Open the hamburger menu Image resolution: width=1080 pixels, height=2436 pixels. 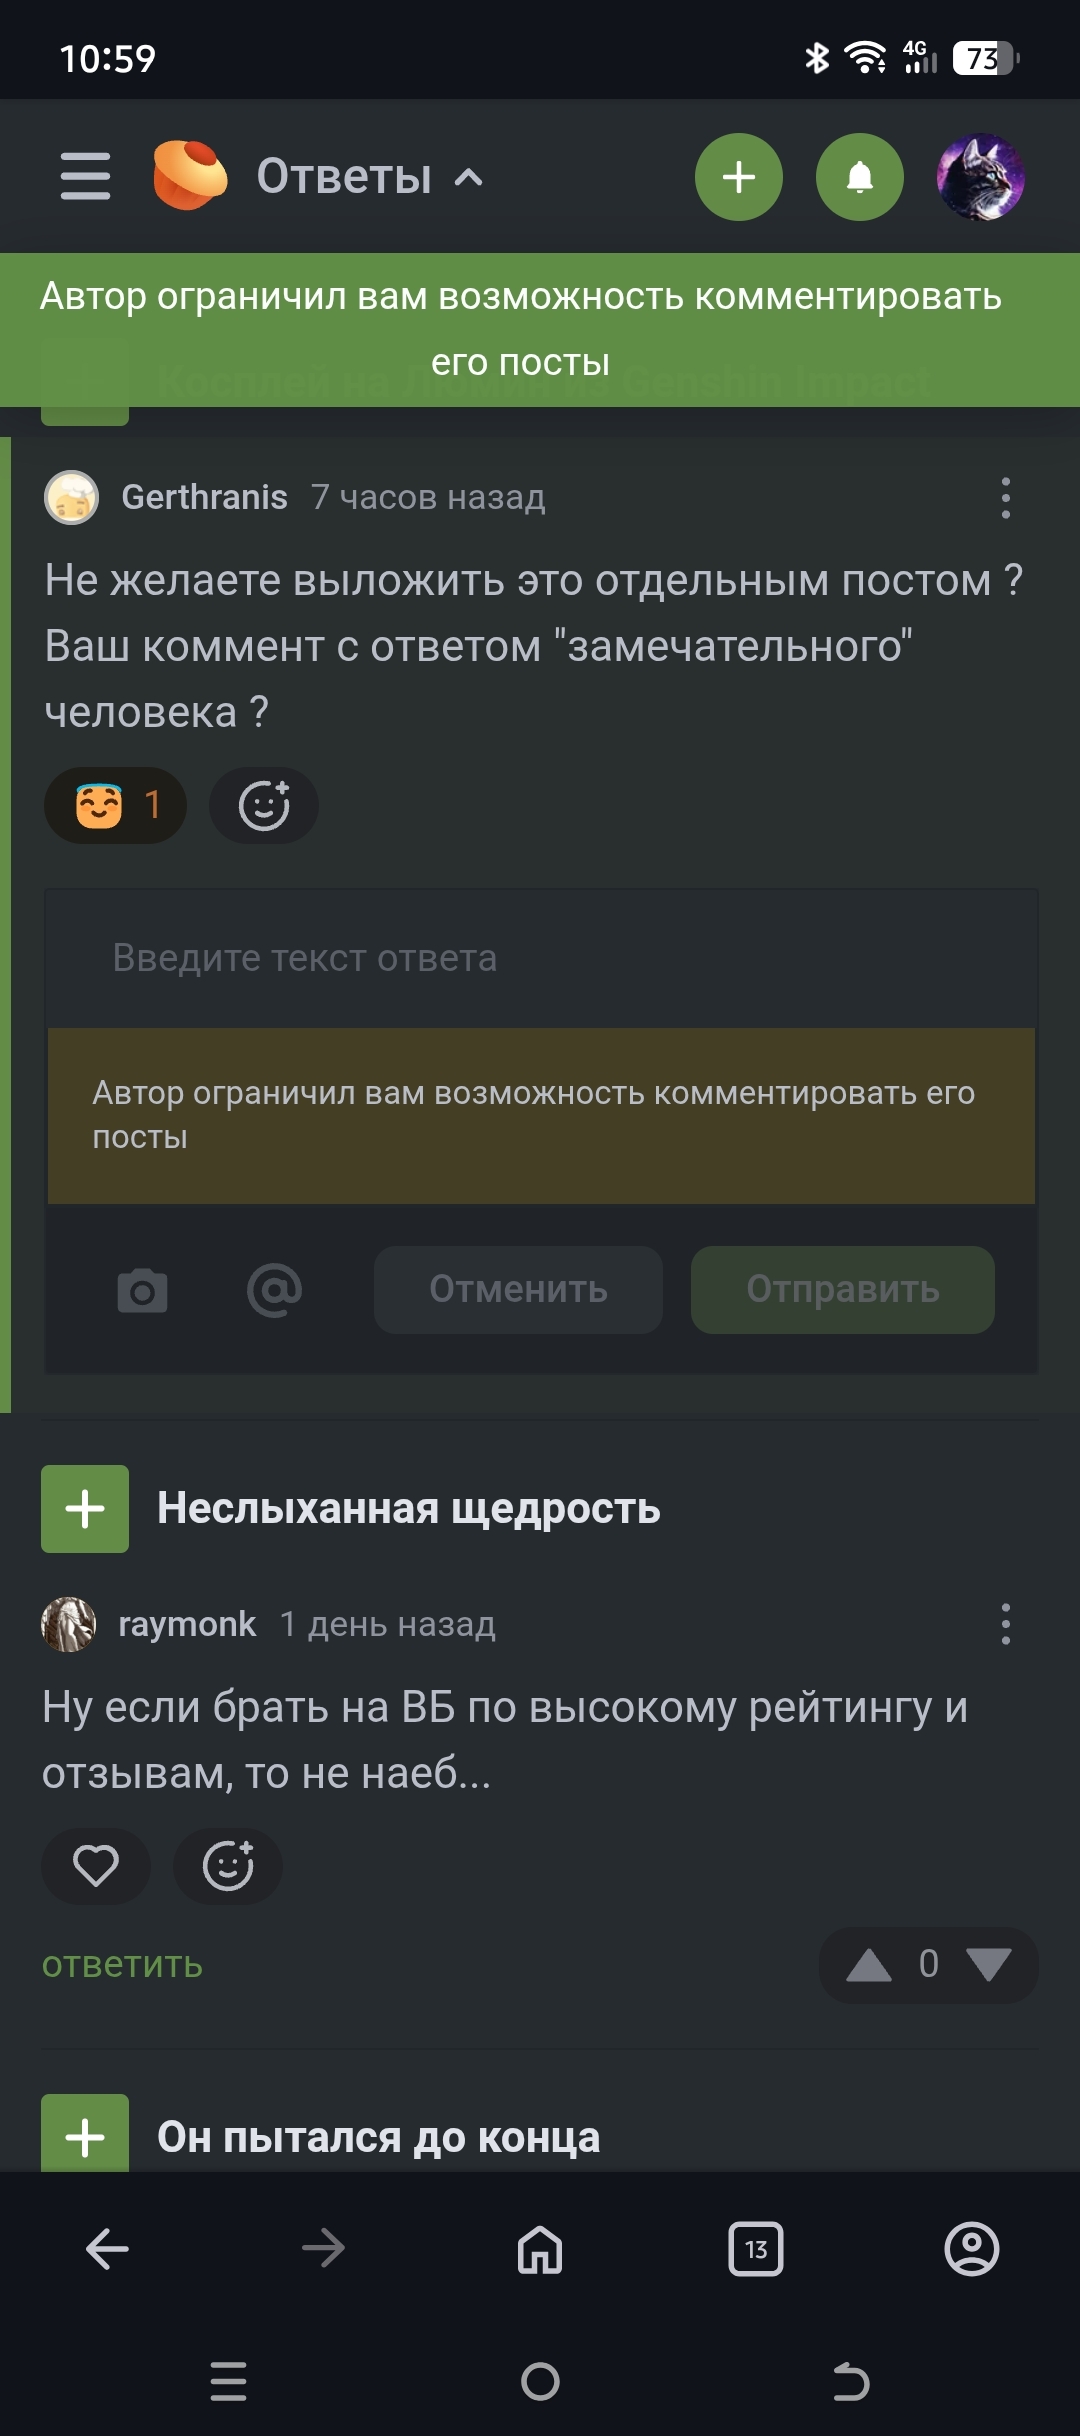click(85, 177)
